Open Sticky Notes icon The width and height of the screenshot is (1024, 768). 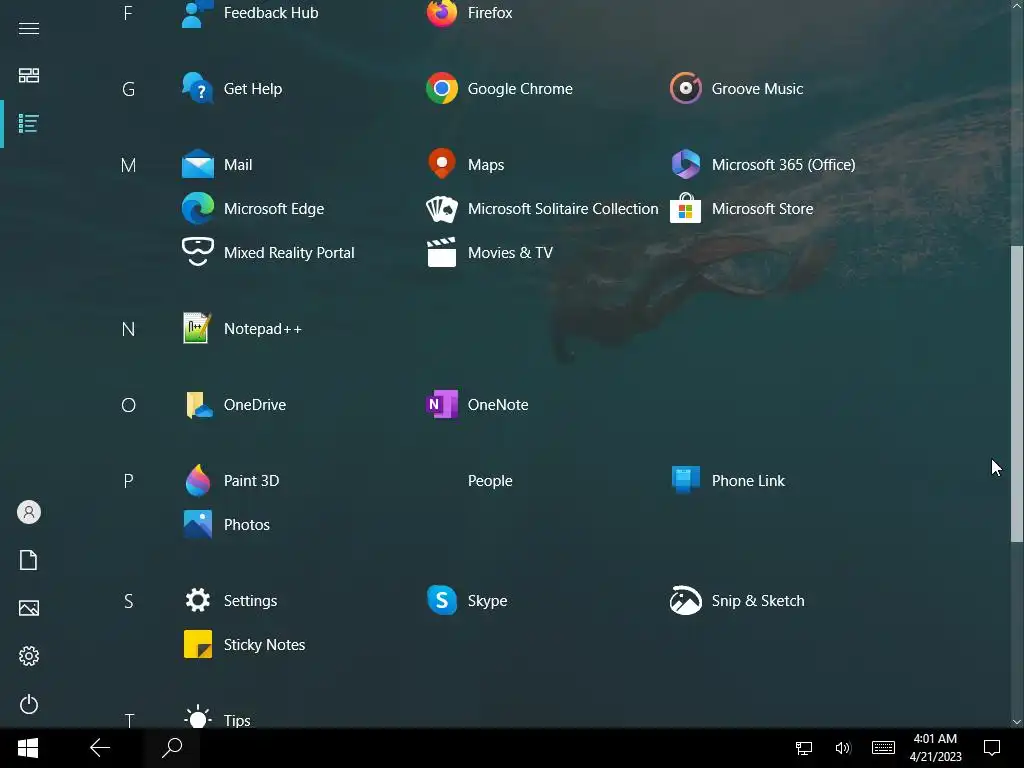197,645
